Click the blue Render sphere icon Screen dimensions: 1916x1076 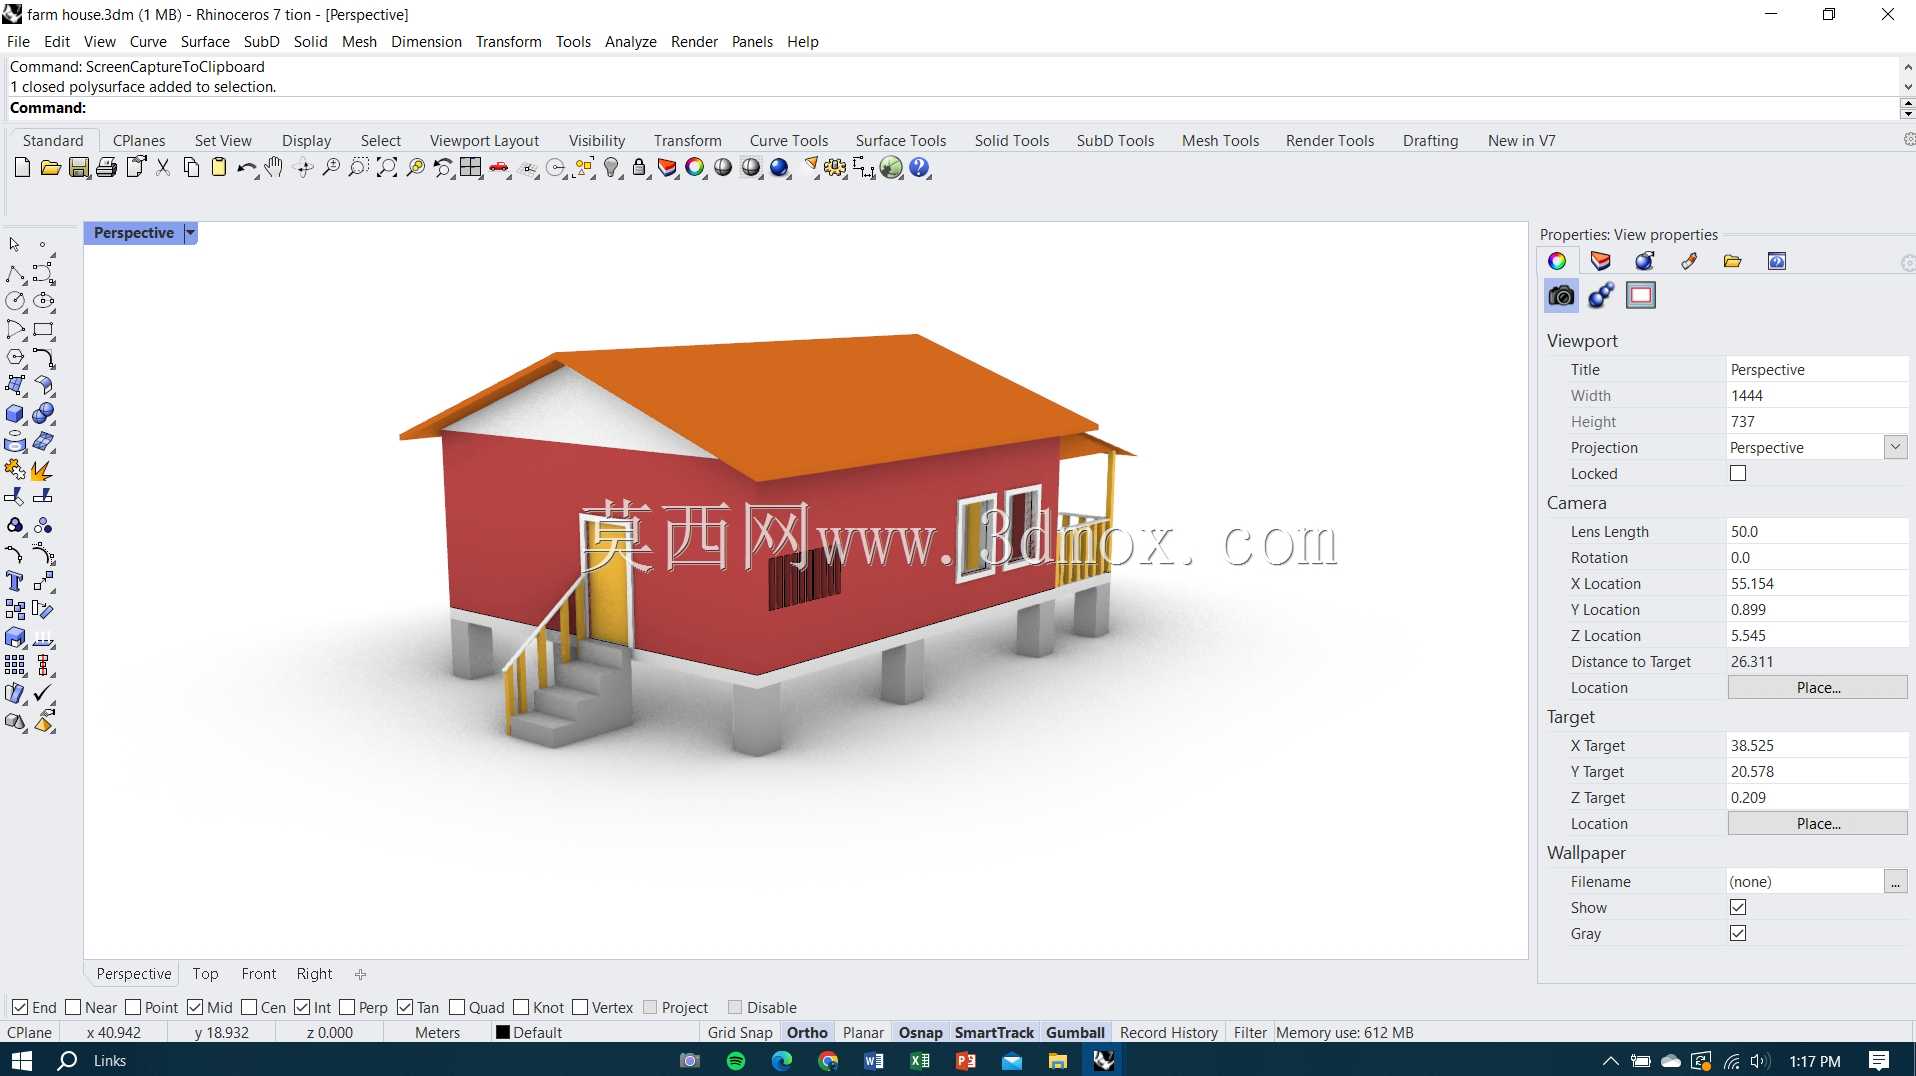780,168
